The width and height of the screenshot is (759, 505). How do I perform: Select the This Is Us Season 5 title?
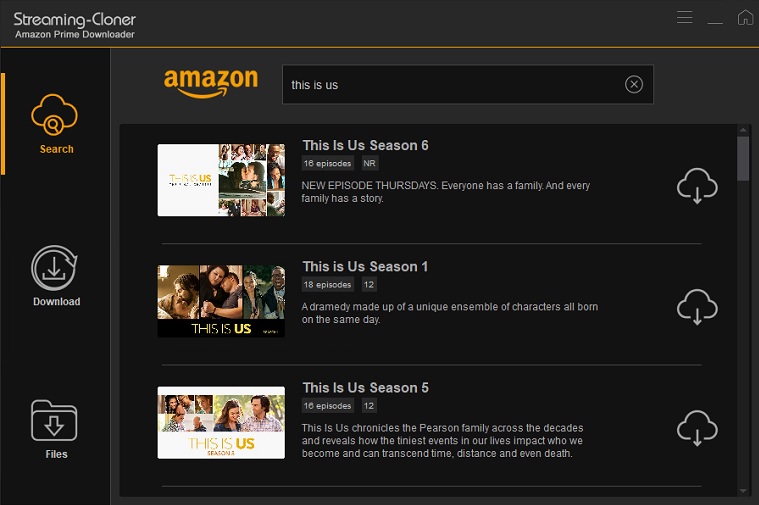pyautogui.click(x=365, y=387)
